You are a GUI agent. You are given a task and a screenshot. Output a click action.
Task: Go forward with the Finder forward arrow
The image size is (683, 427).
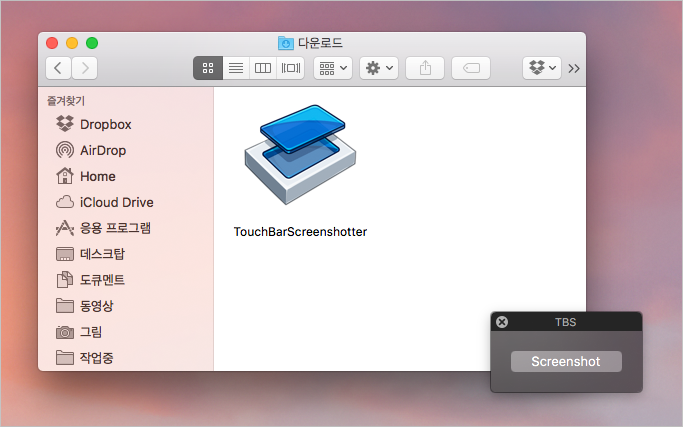(x=85, y=68)
